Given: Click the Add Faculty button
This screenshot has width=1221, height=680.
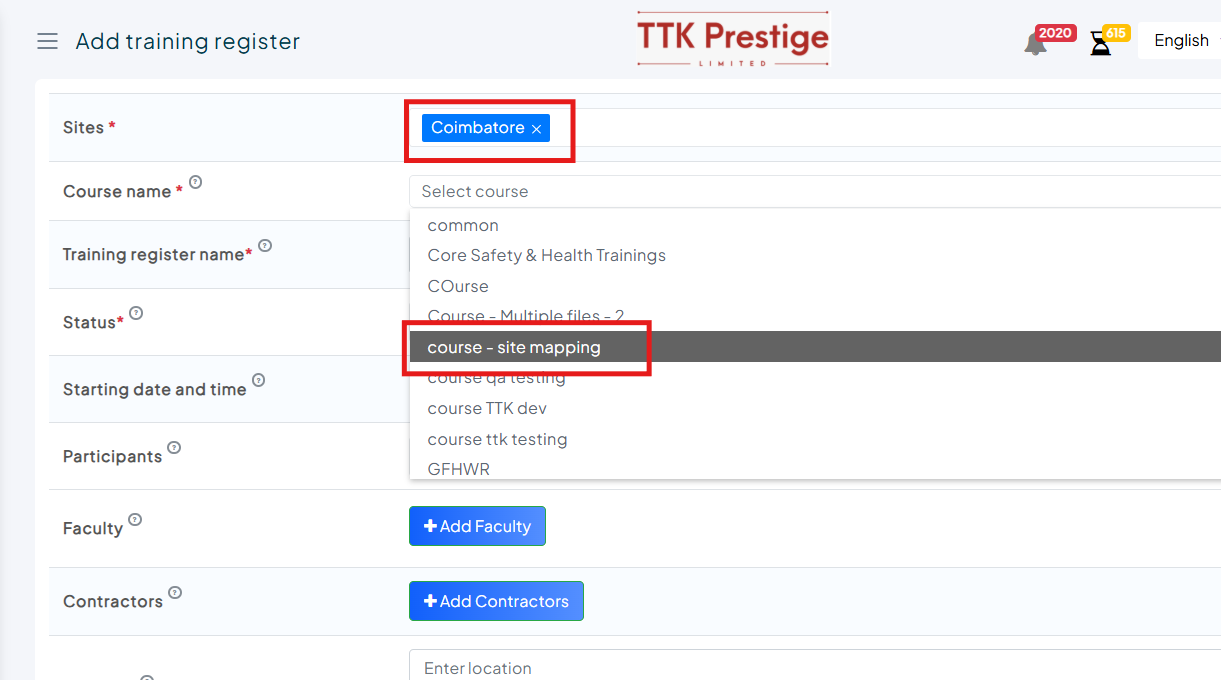Looking at the screenshot, I should (477, 526).
